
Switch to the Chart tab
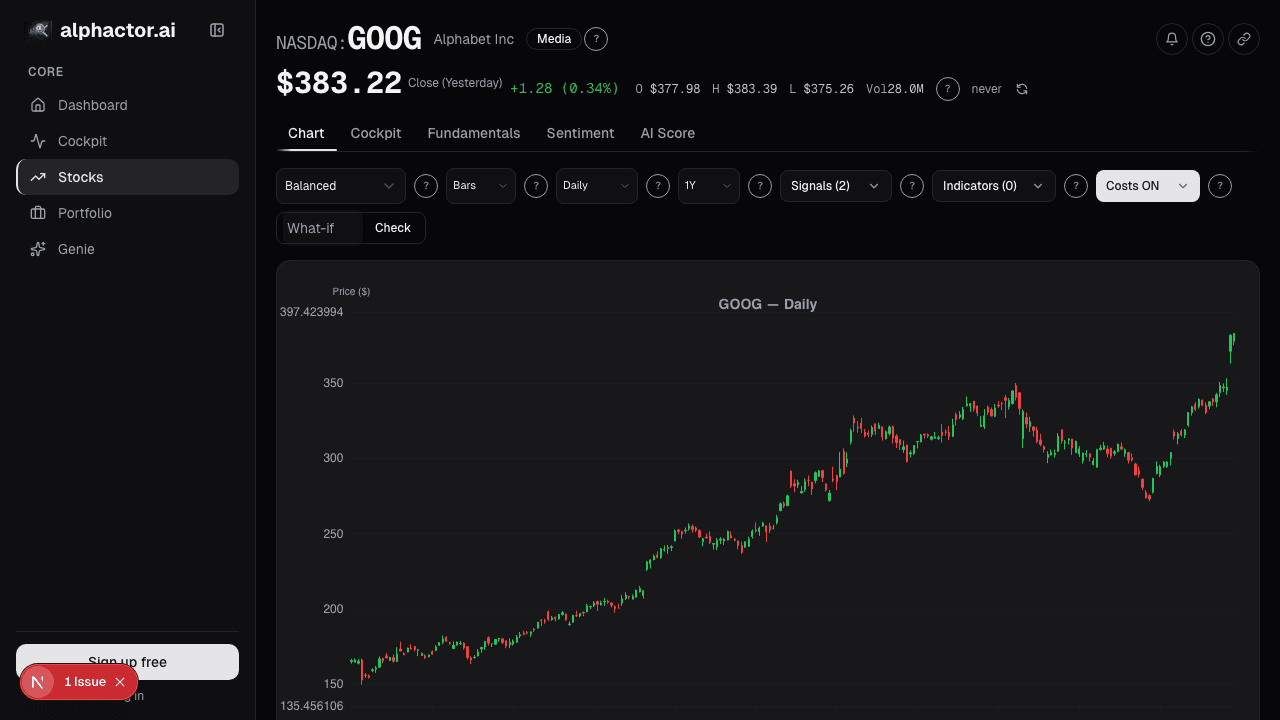(306, 133)
